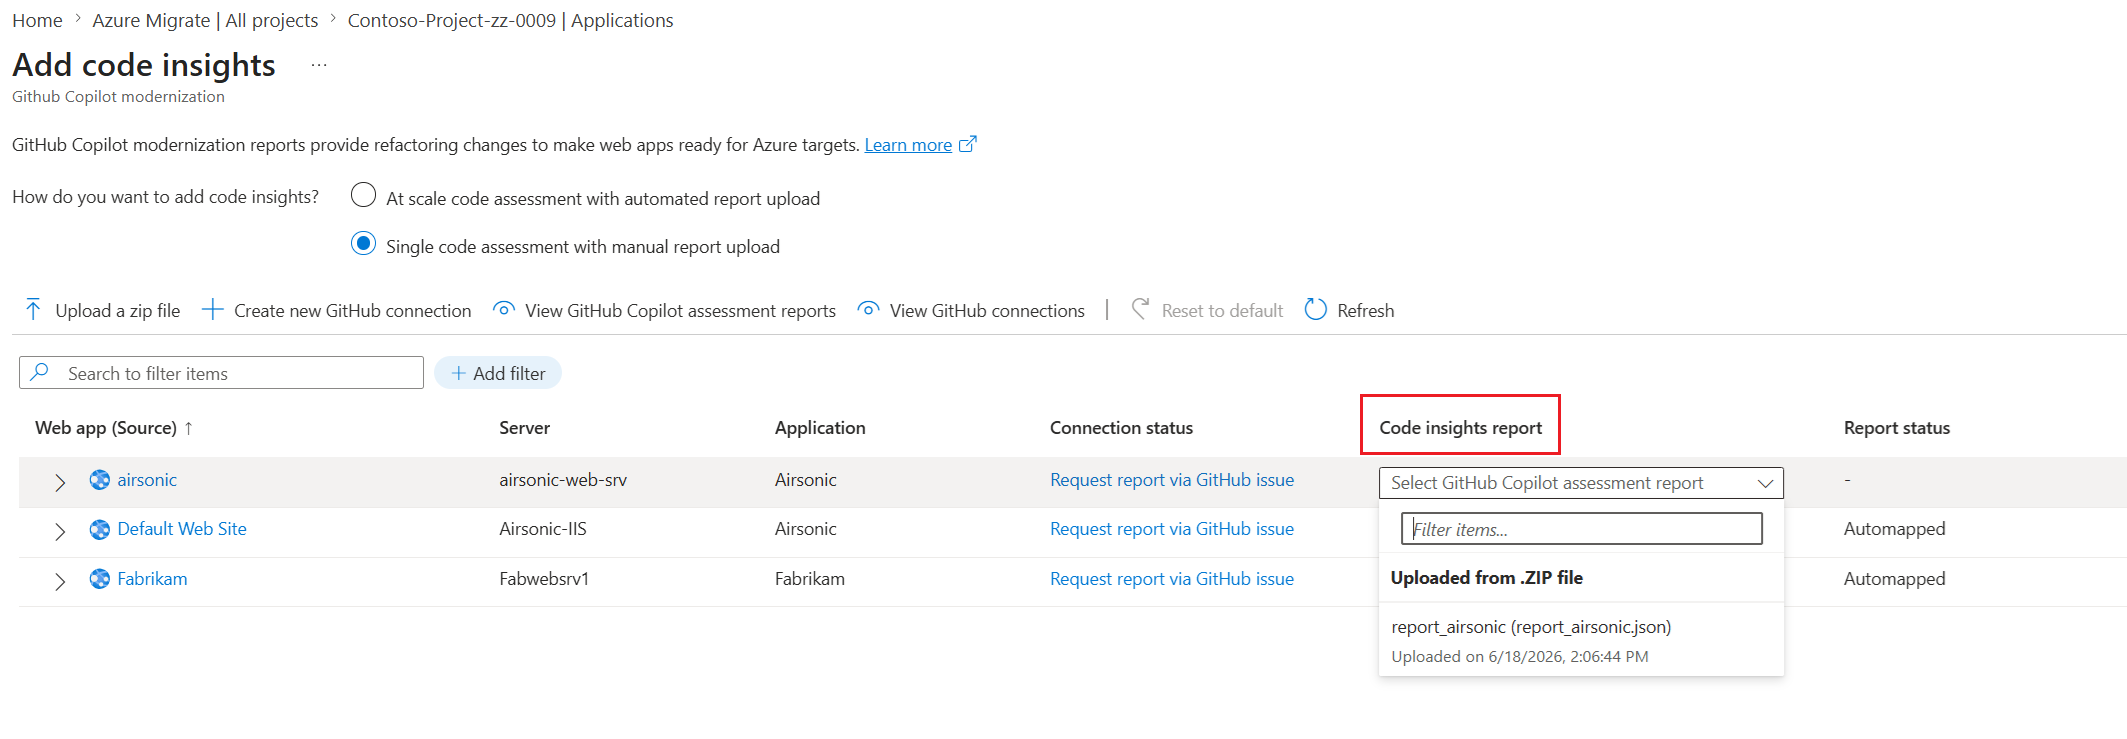The image size is (2127, 739).
Task: Expand the Default Web Site row
Action: (60, 531)
